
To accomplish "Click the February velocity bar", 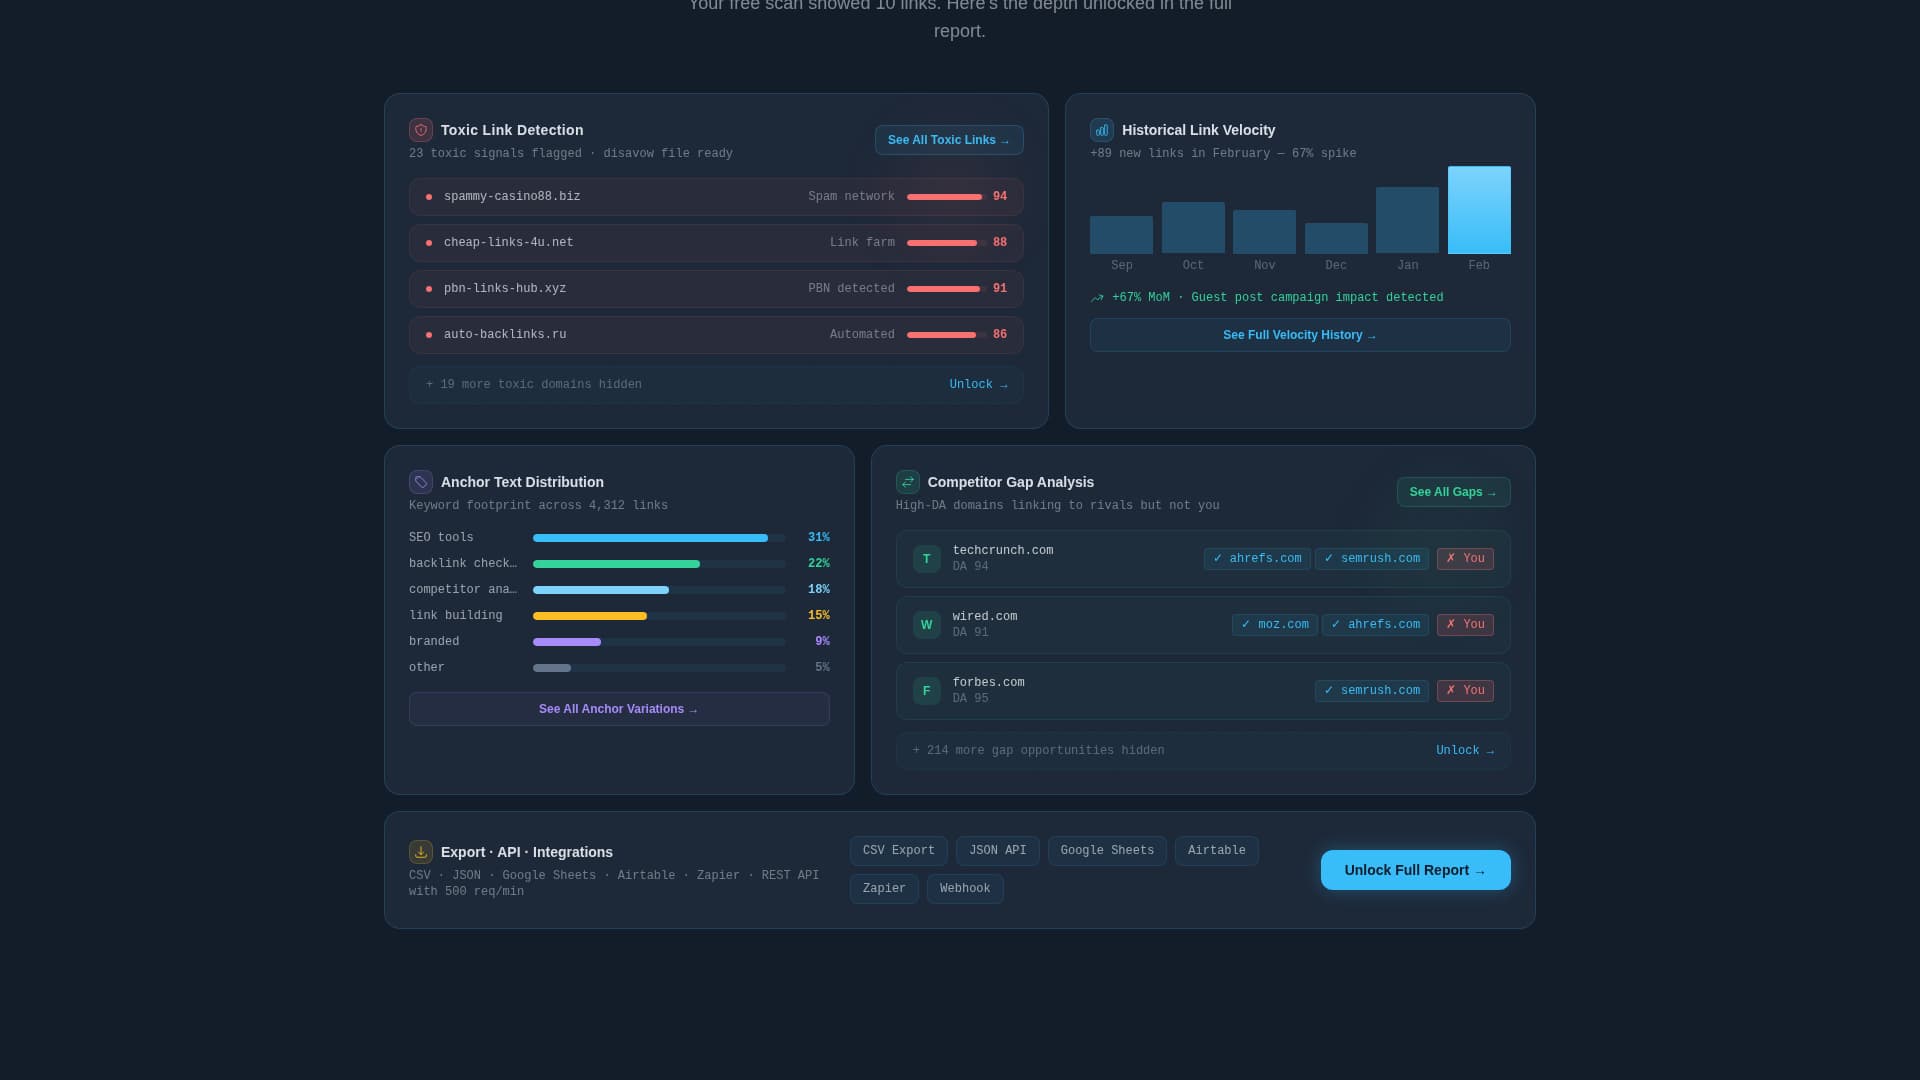I will coord(1479,210).
